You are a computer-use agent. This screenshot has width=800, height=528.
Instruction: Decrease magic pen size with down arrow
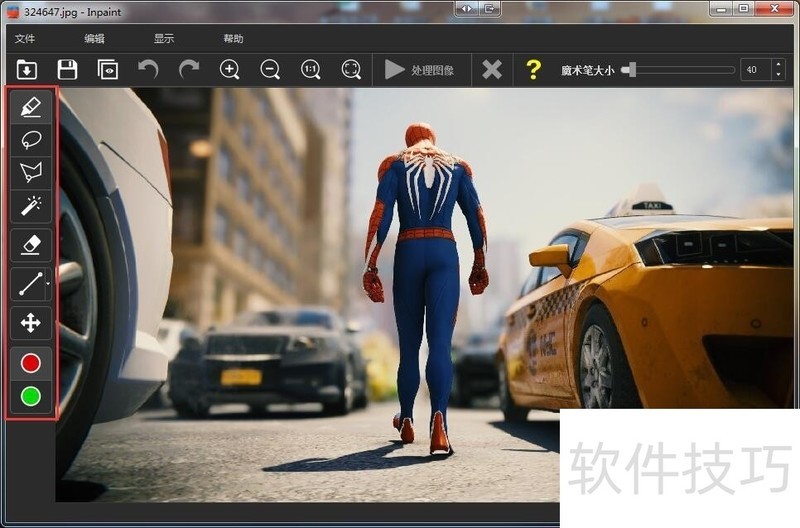[x=778, y=75]
